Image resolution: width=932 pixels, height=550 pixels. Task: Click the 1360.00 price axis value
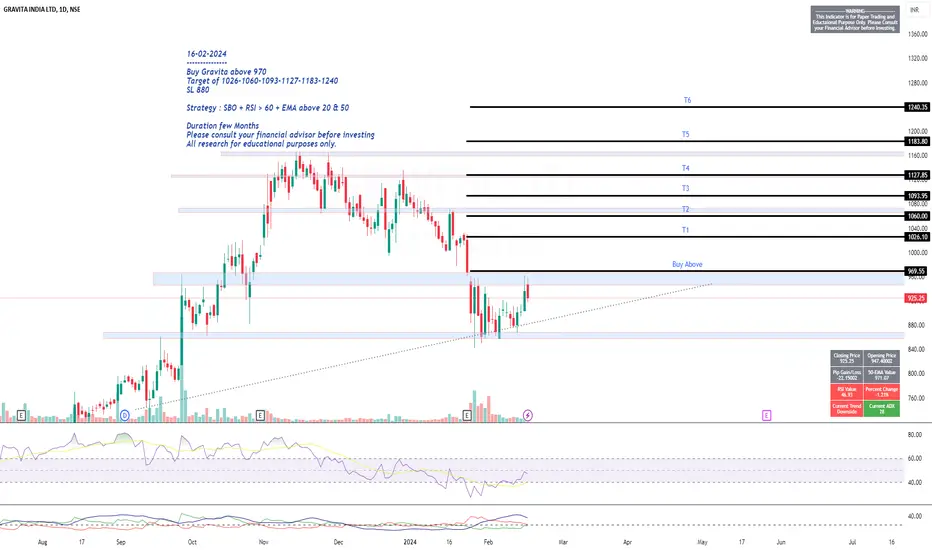click(918, 34)
